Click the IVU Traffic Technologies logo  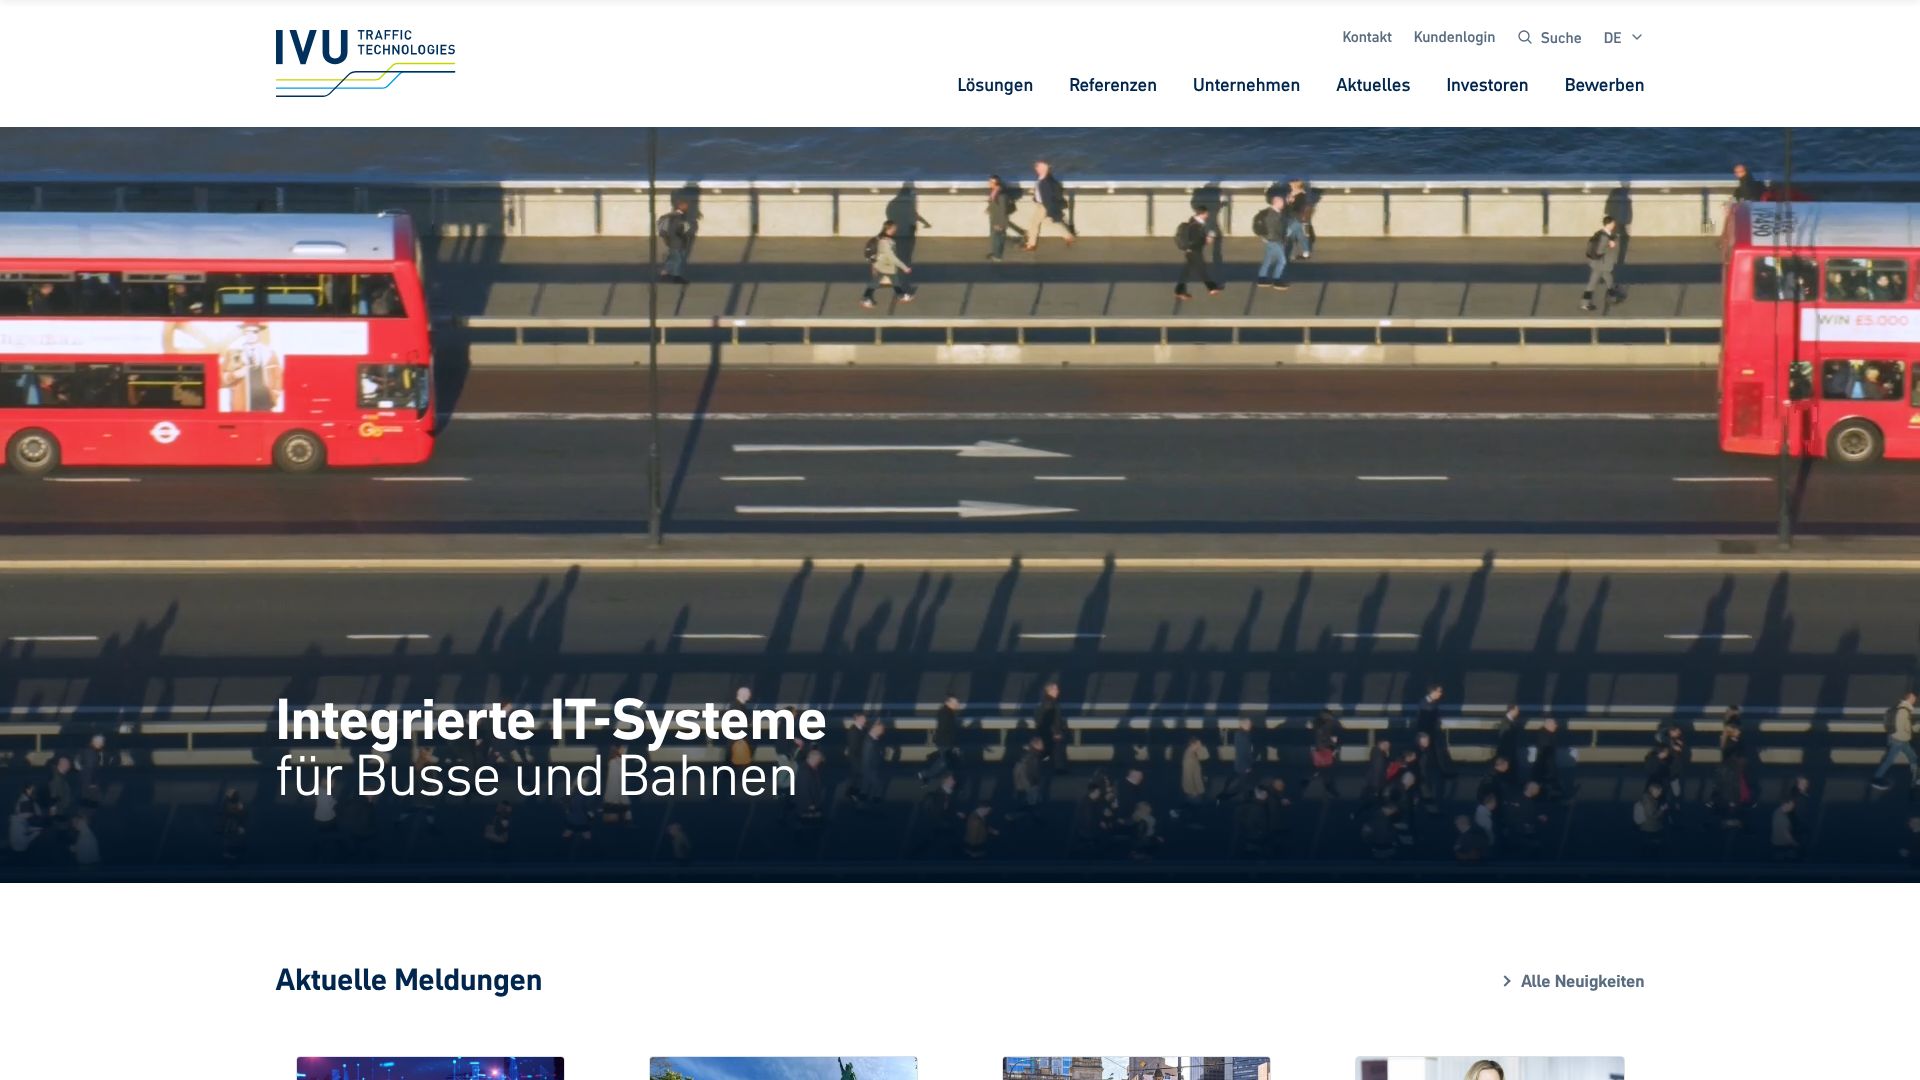click(x=365, y=62)
